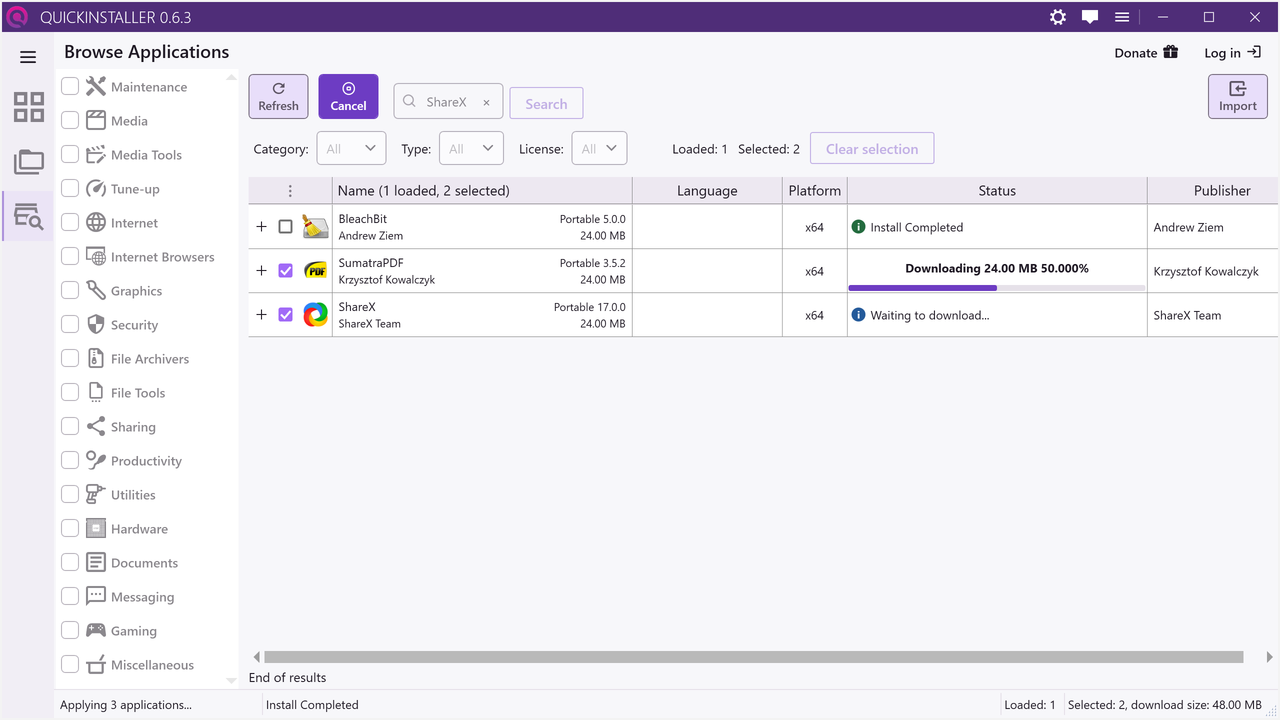Image resolution: width=1280 pixels, height=720 pixels.
Task: Sort by the Language column header
Action: pyautogui.click(x=707, y=191)
